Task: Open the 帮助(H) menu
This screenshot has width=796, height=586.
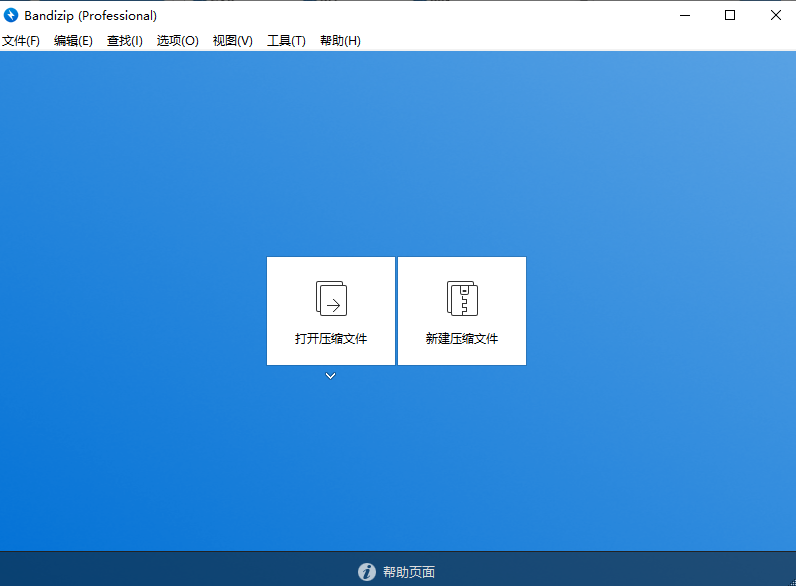Action: coord(340,41)
